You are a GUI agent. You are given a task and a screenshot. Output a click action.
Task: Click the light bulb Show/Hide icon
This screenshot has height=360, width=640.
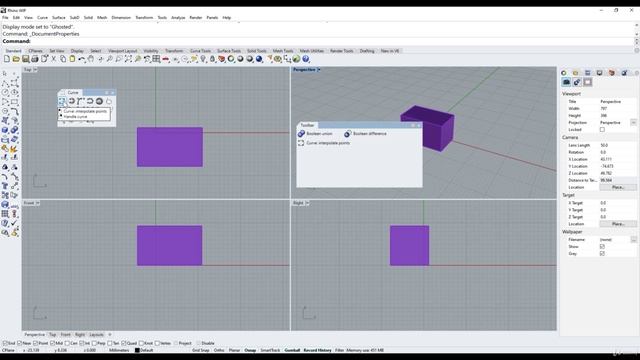pos(203,59)
